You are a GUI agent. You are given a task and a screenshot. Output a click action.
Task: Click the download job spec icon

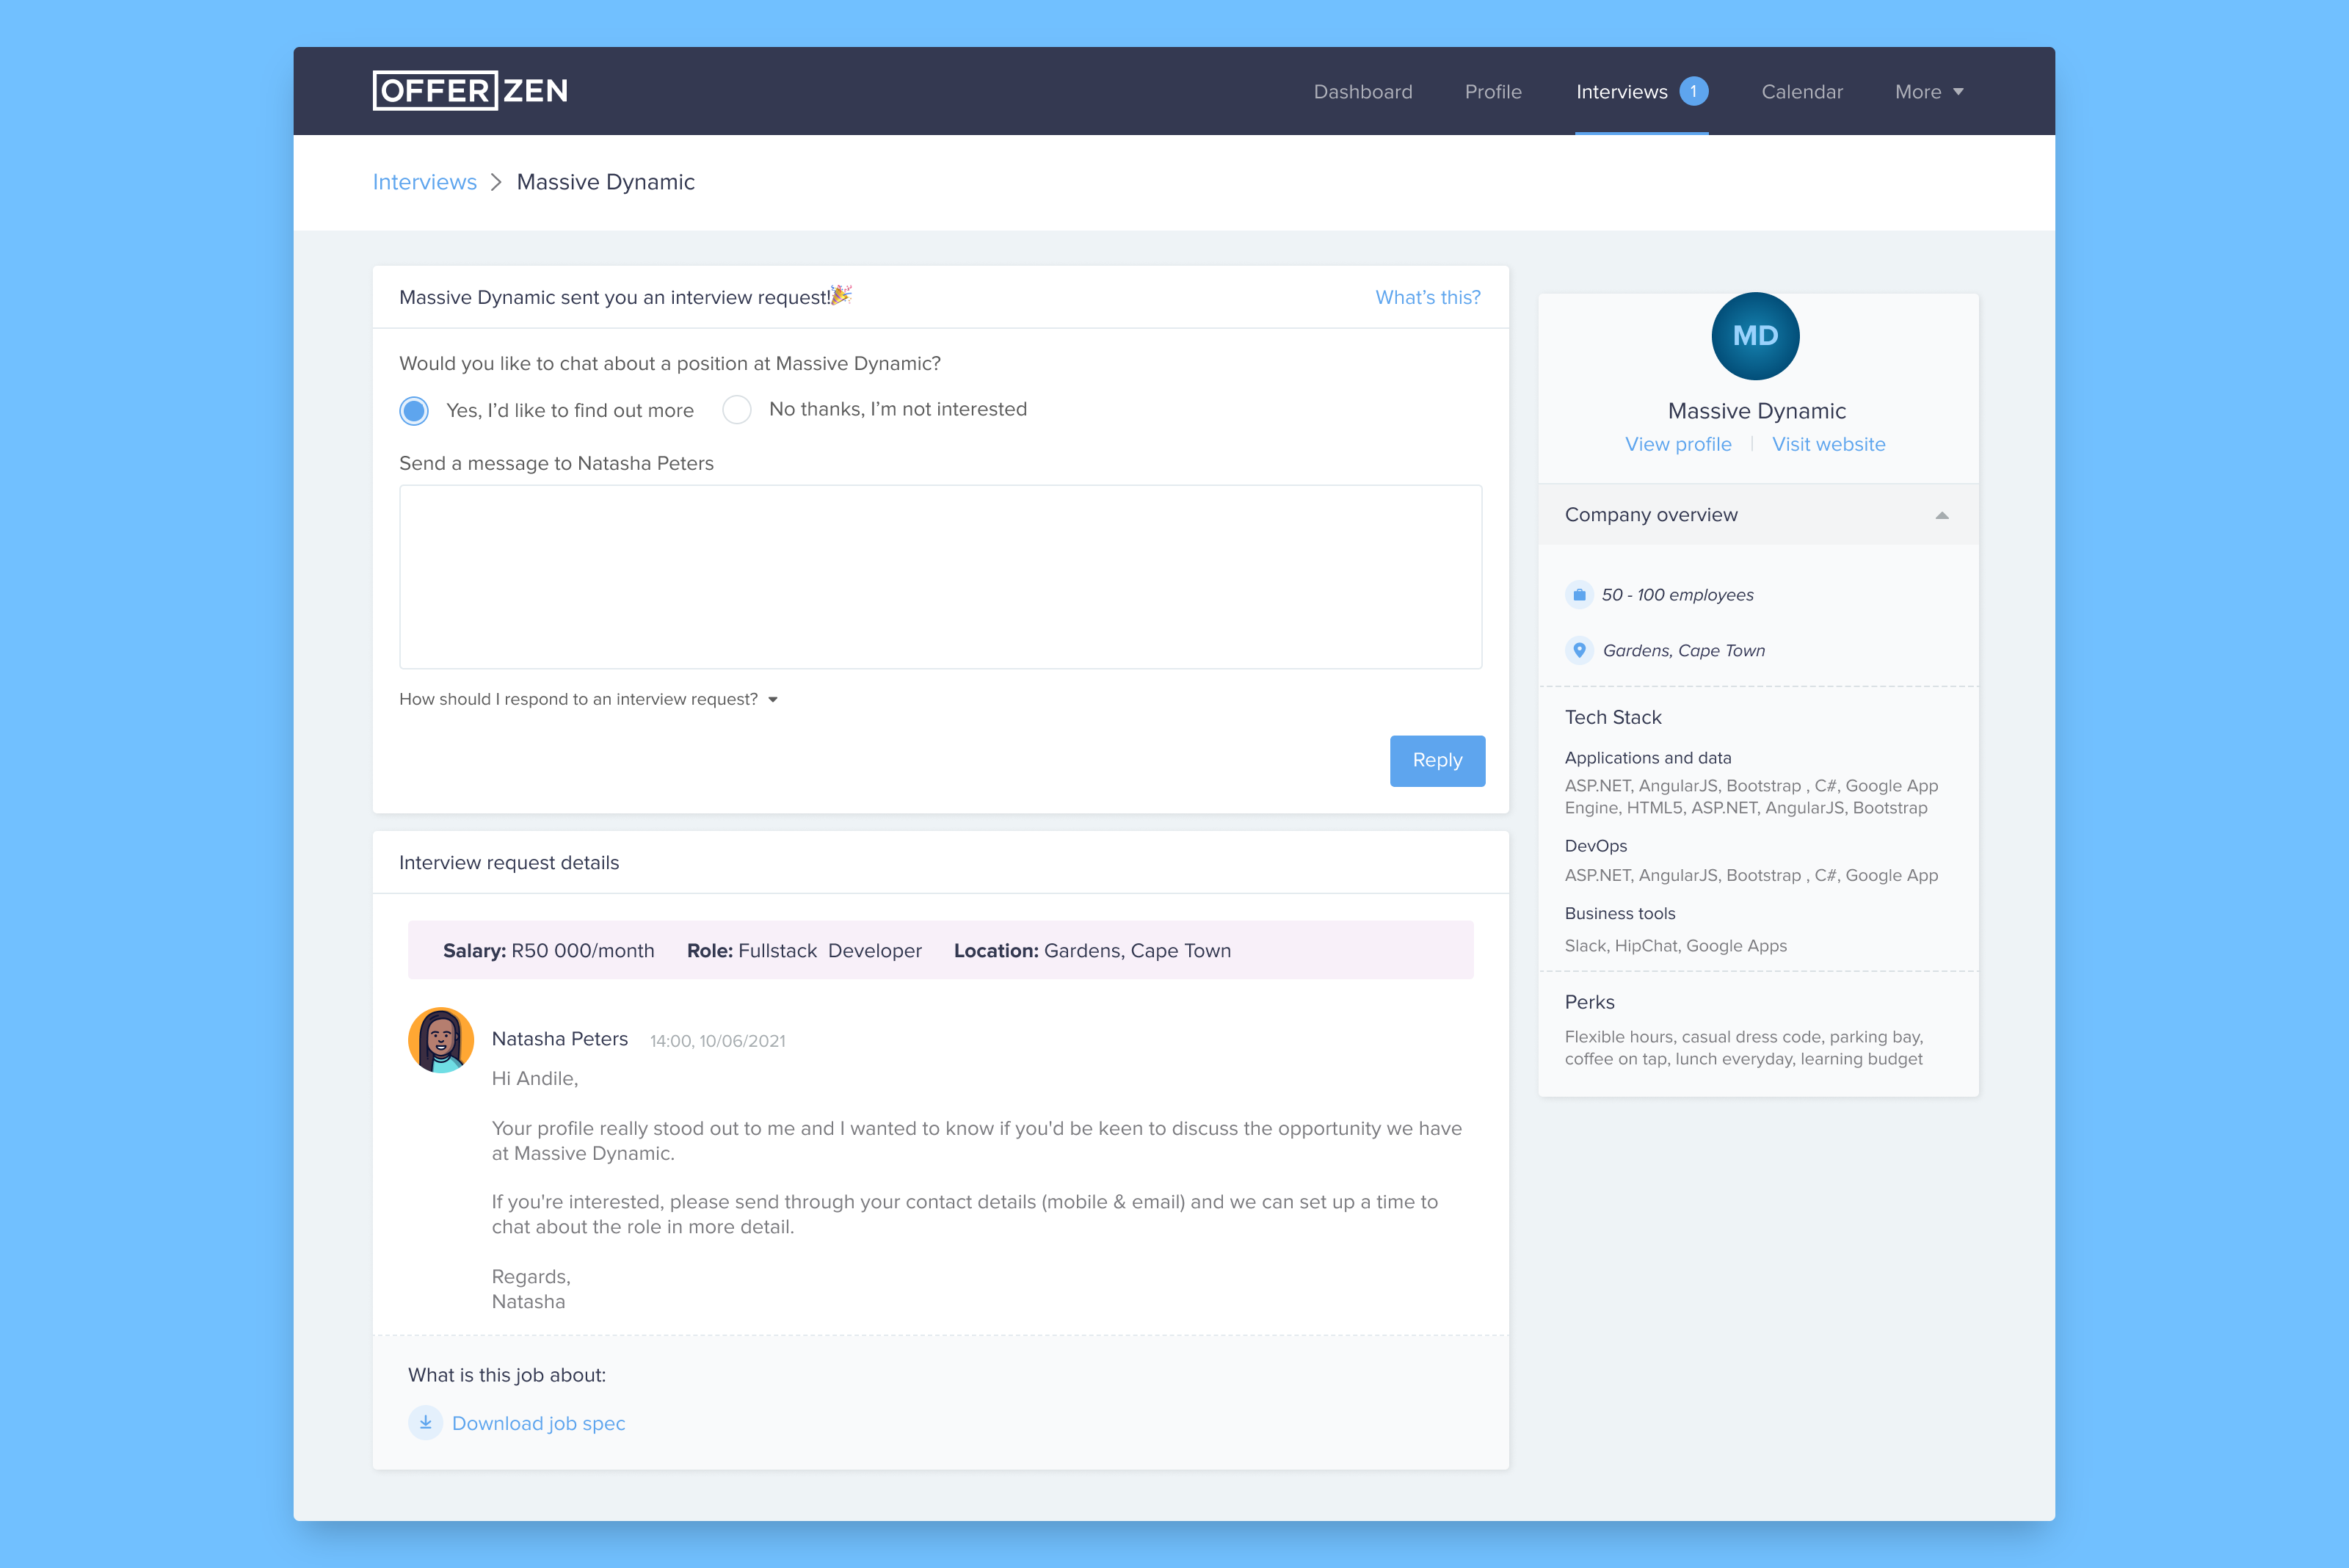coord(425,1423)
